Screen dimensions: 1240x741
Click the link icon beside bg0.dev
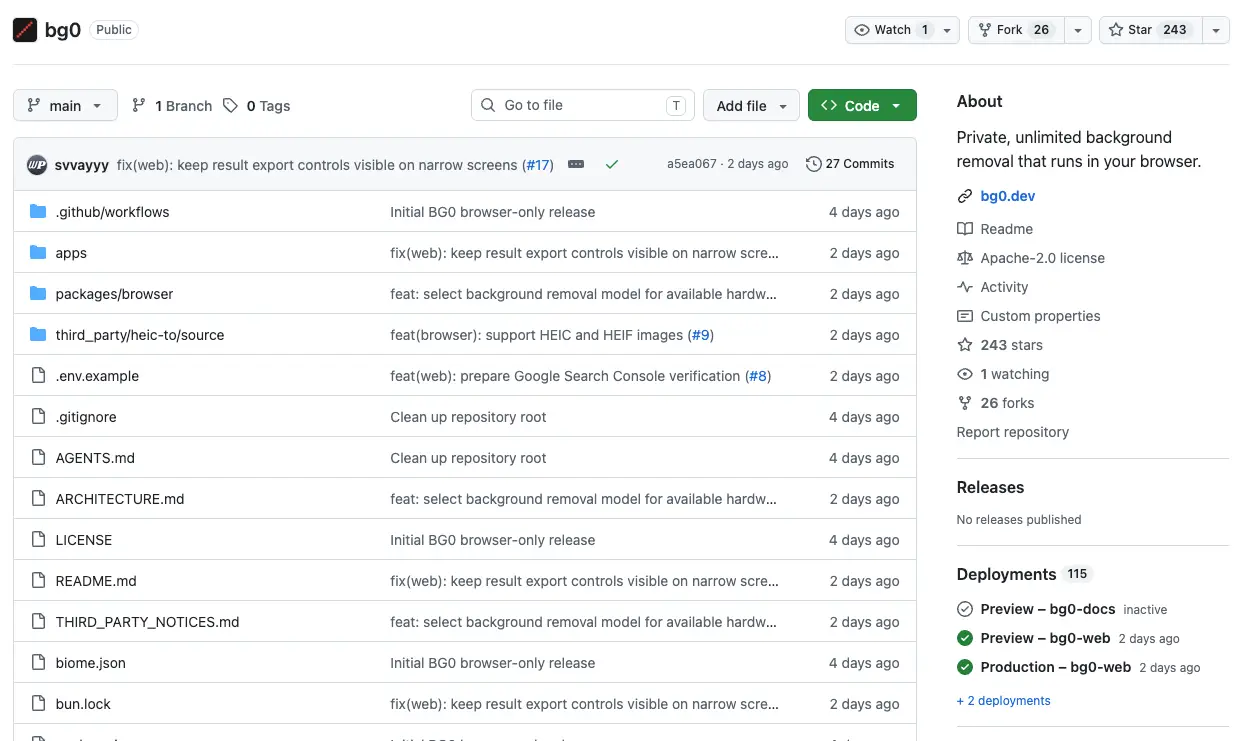pos(965,196)
